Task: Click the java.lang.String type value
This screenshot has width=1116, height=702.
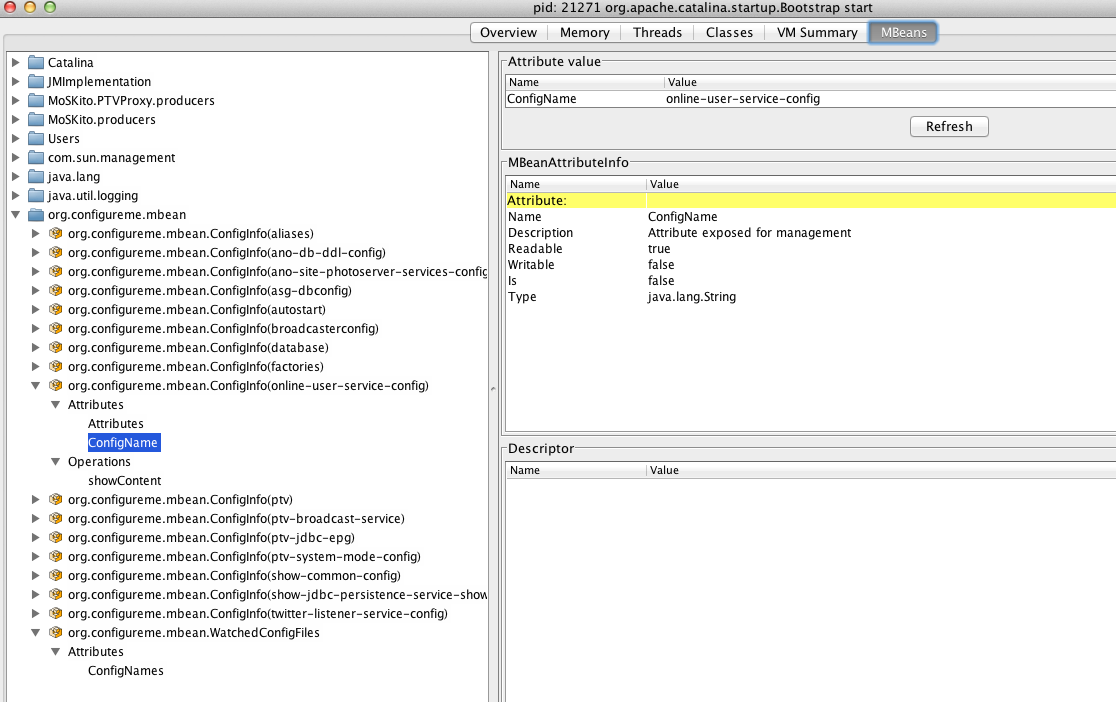Action: coord(692,297)
